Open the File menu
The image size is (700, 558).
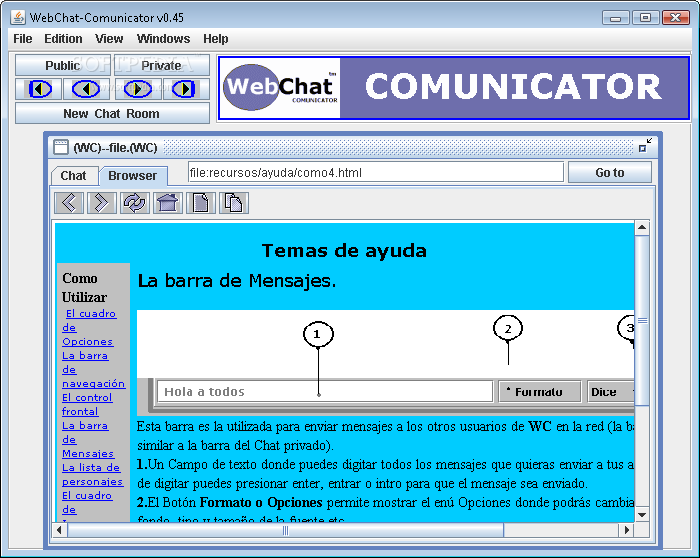coord(23,39)
